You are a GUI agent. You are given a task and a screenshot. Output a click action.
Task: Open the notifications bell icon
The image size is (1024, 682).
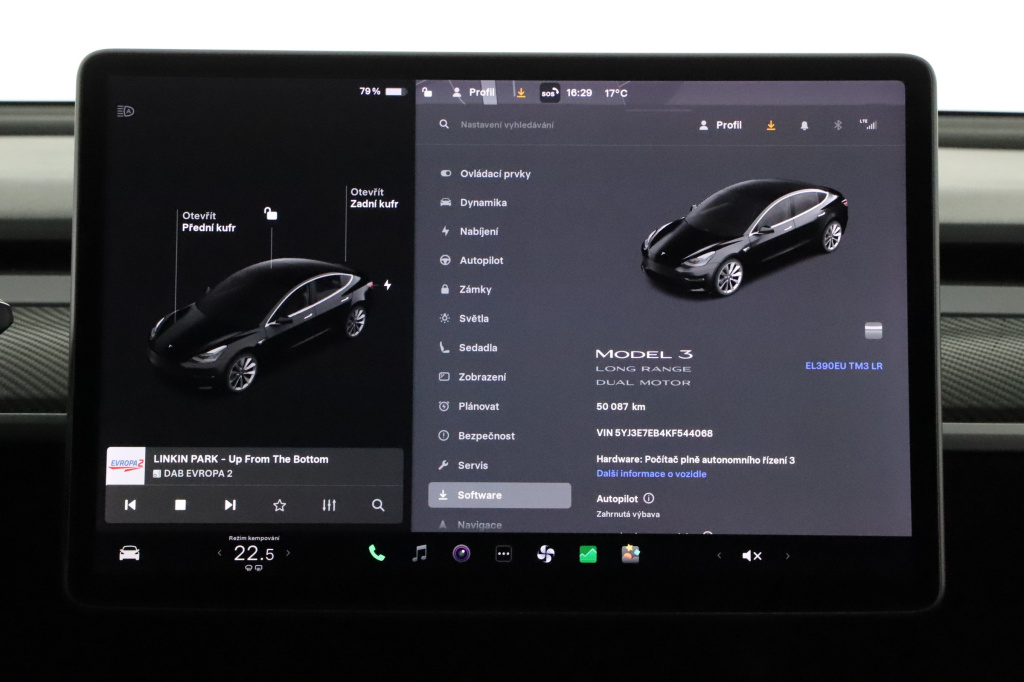[805, 125]
